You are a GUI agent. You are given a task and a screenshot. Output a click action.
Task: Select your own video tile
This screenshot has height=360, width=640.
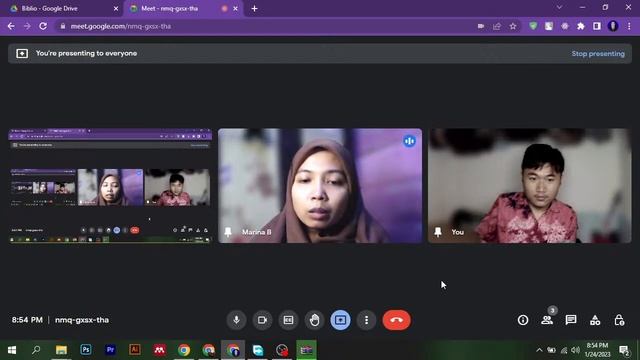click(530, 186)
